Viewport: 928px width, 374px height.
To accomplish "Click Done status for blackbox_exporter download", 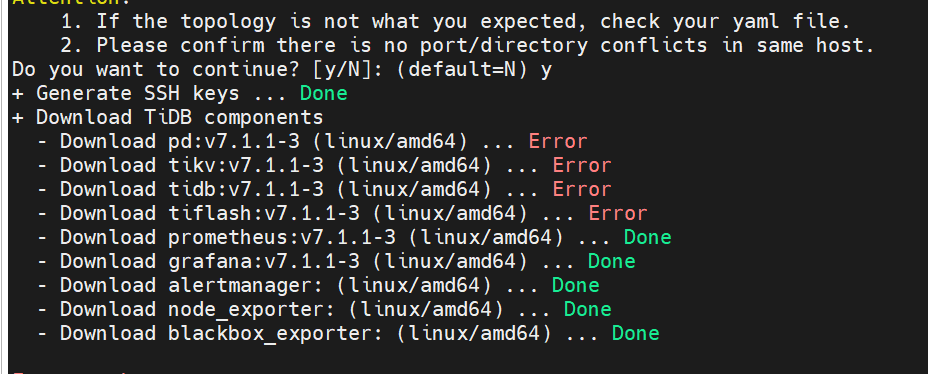I will point(636,333).
